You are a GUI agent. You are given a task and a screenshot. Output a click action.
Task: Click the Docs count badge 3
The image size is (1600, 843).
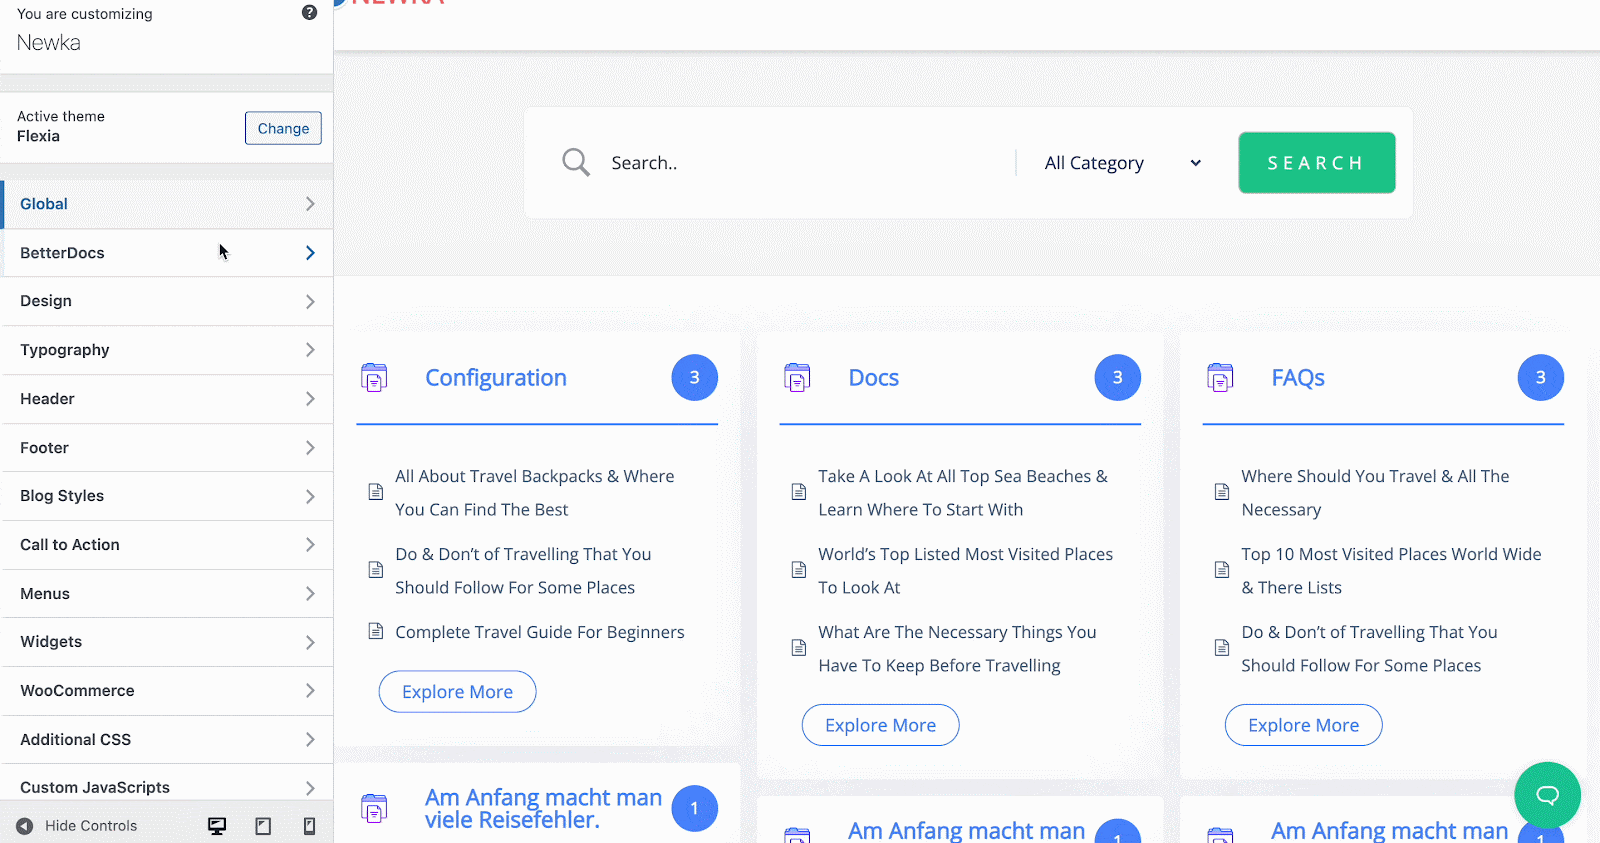[x=1117, y=378]
